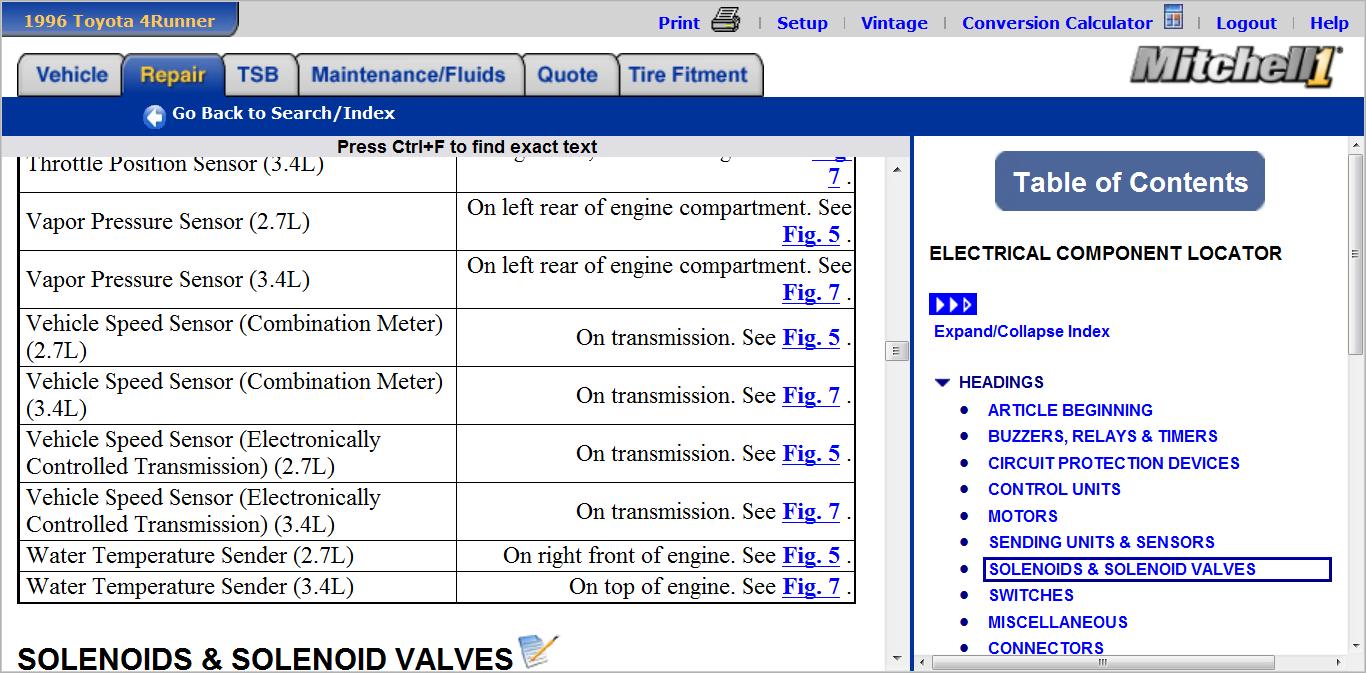Screen dimensions: 1366x673
Task: Click the Mitchell1 logo
Action: pyautogui.click(x=1236, y=66)
